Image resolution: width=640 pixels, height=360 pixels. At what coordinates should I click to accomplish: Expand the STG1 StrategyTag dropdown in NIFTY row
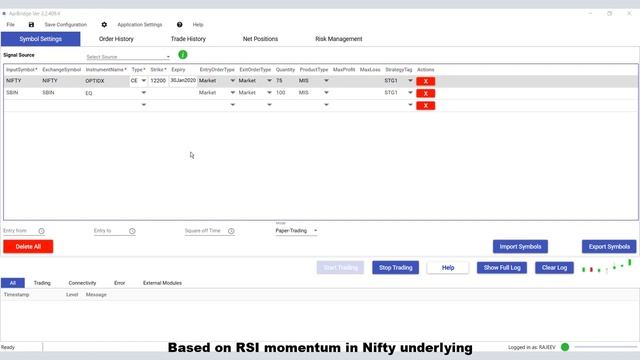click(x=410, y=81)
